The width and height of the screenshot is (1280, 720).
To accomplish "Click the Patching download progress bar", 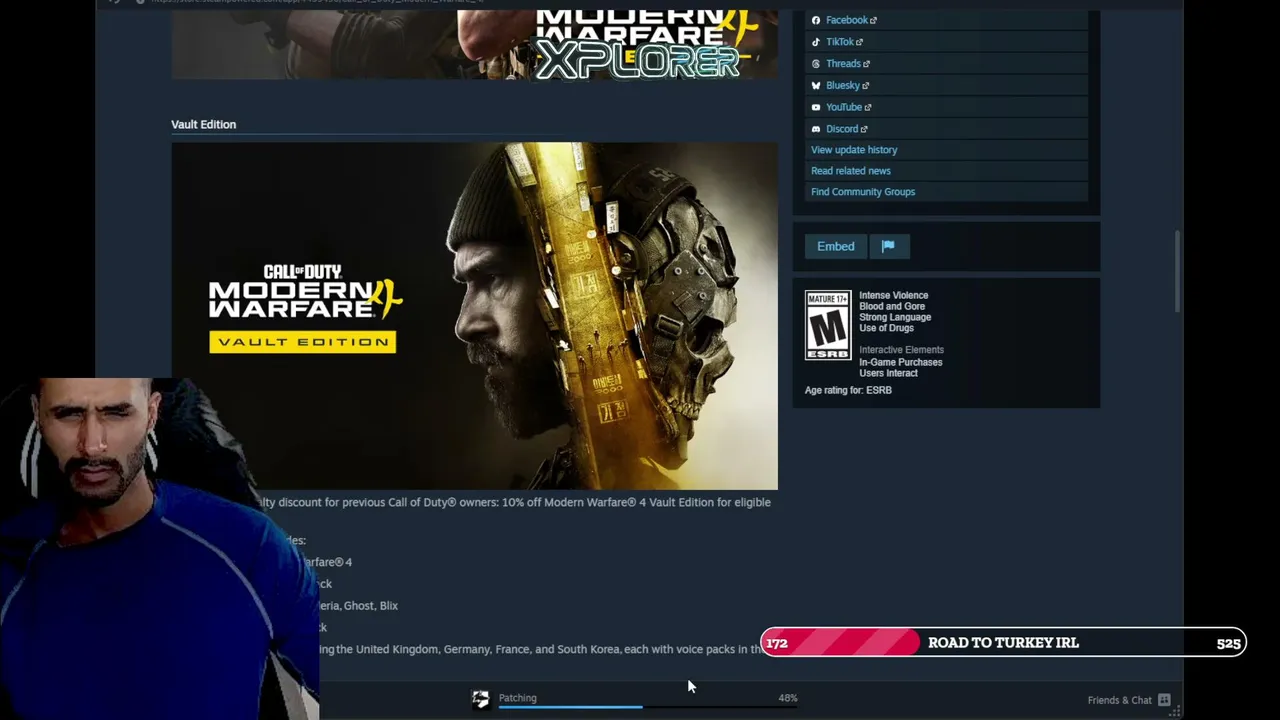I will click(x=648, y=707).
